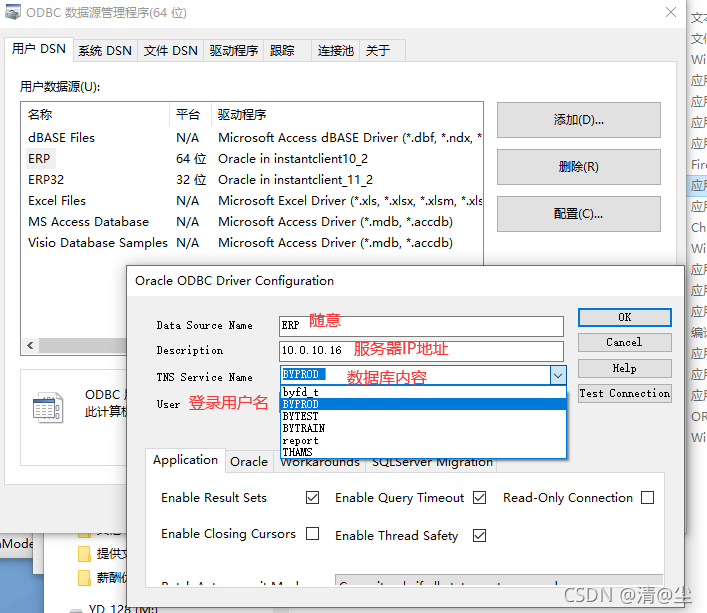Open Help in driver configuration
The width and height of the screenshot is (707, 613).
coord(624,368)
